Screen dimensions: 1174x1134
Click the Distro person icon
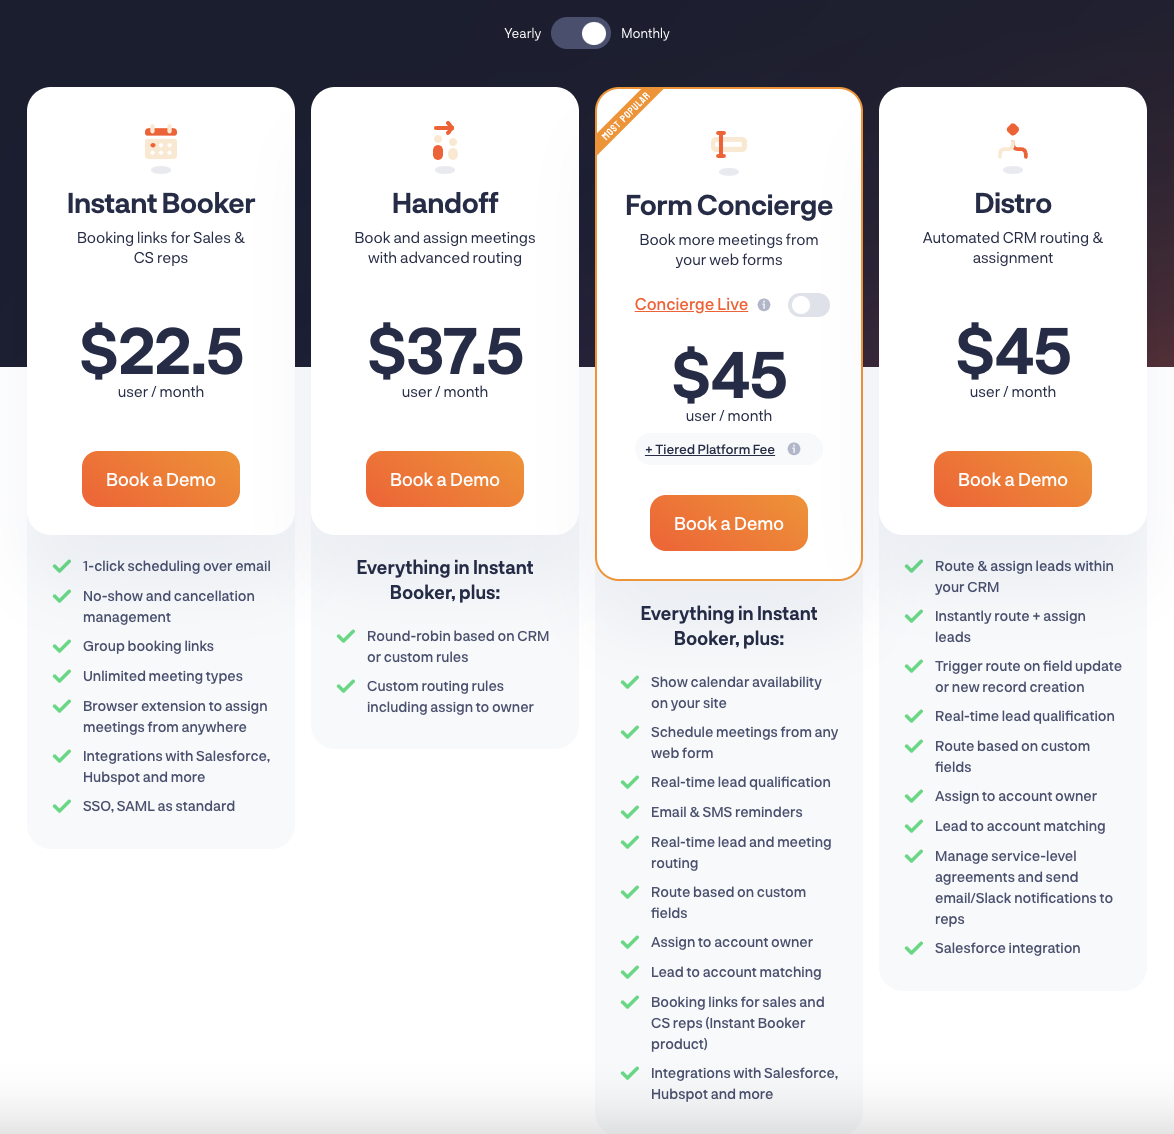point(1013,141)
